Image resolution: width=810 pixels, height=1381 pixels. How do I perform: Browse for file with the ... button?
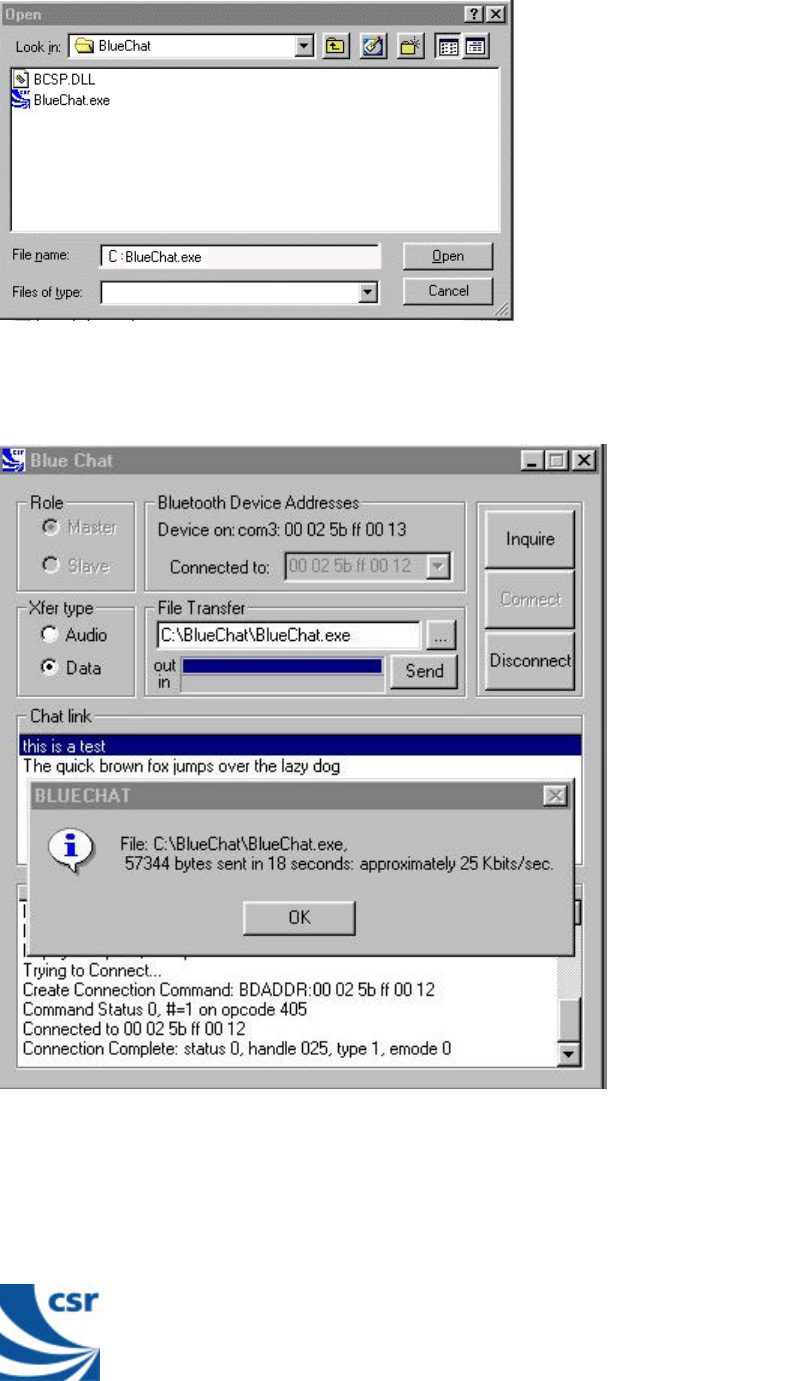click(441, 635)
